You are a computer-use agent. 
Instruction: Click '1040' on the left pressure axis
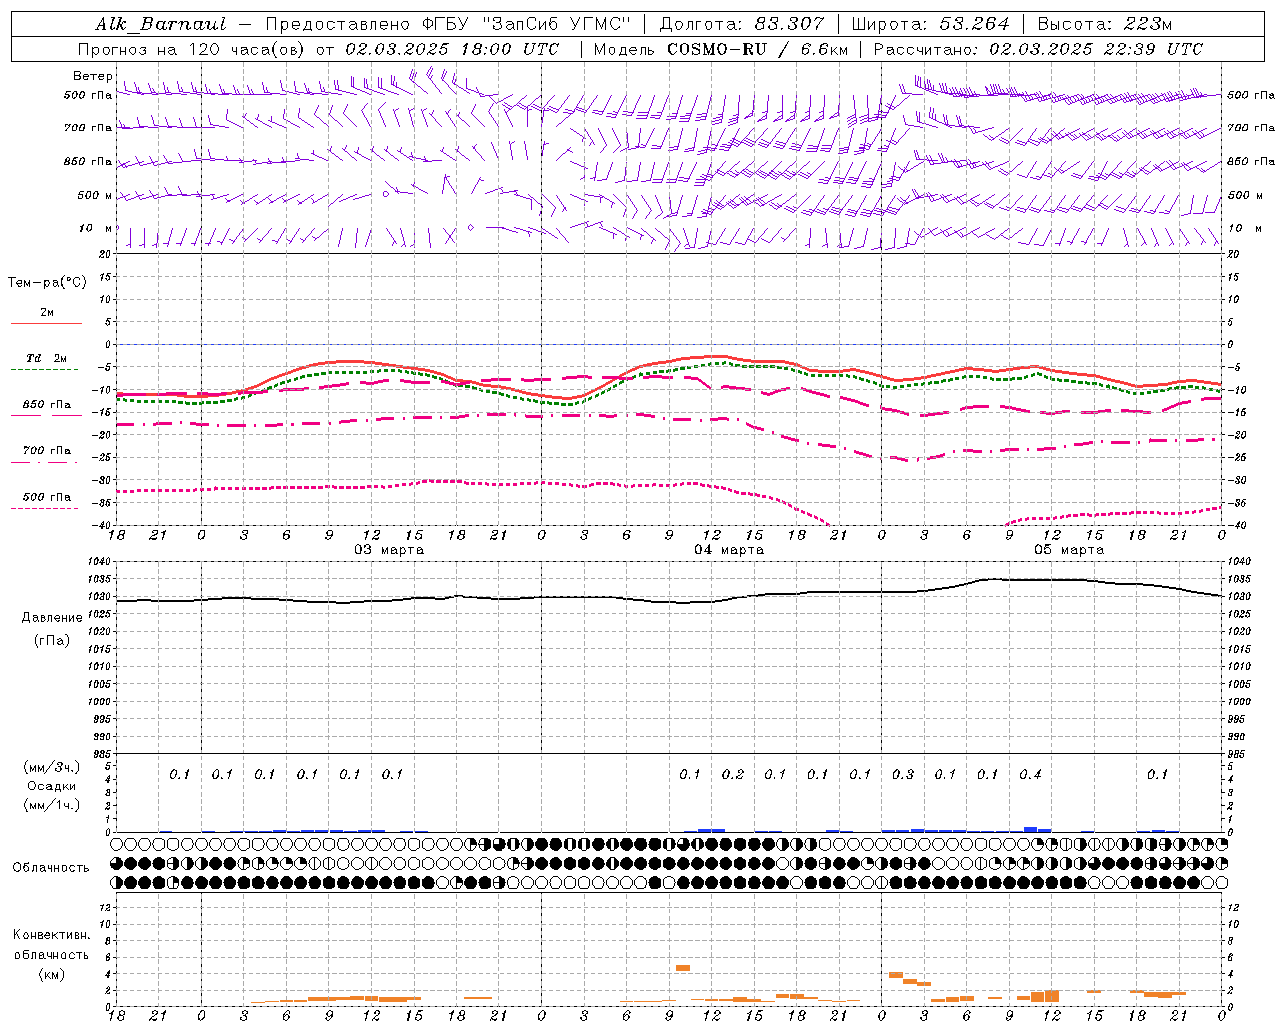(98, 562)
